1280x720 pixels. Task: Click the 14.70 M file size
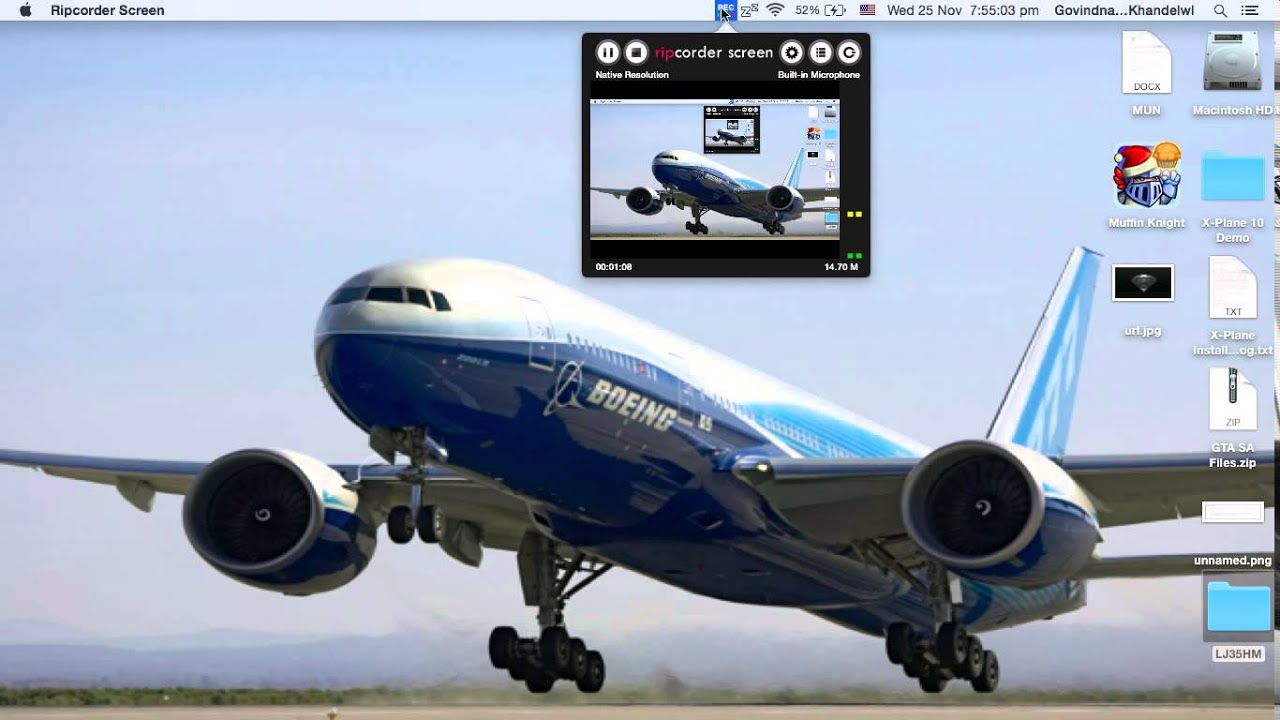tap(841, 267)
